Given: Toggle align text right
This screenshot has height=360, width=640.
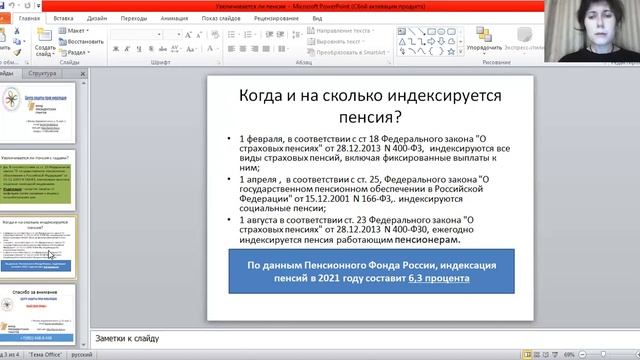Looking at the screenshot, I should tap(255, 49).
